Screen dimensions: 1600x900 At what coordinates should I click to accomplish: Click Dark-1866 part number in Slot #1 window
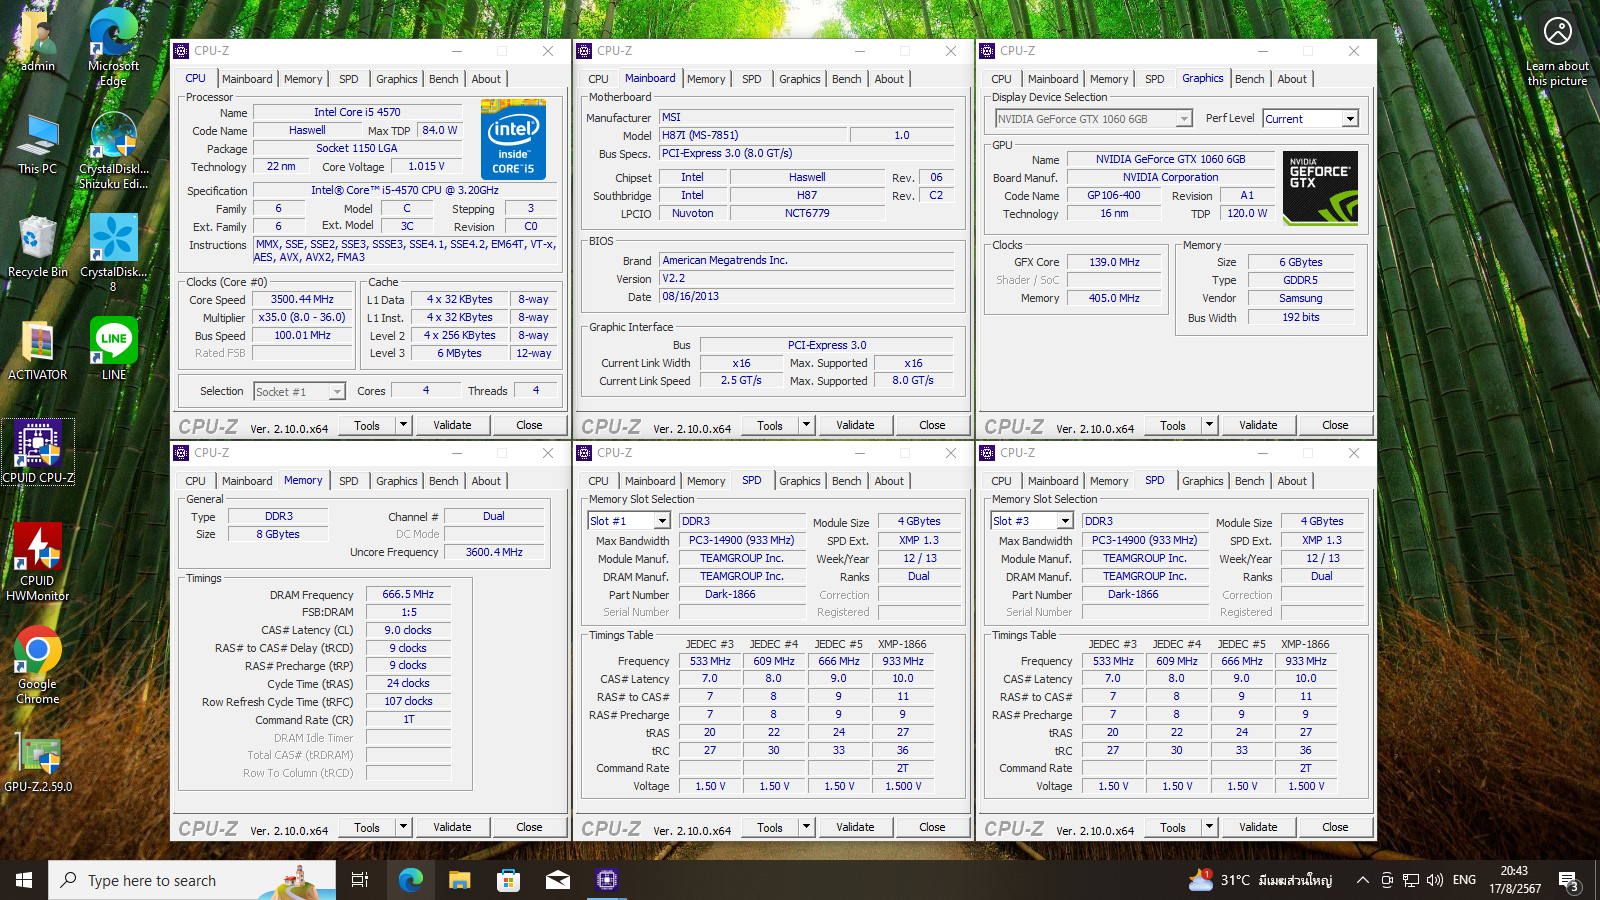coord(742,594)
